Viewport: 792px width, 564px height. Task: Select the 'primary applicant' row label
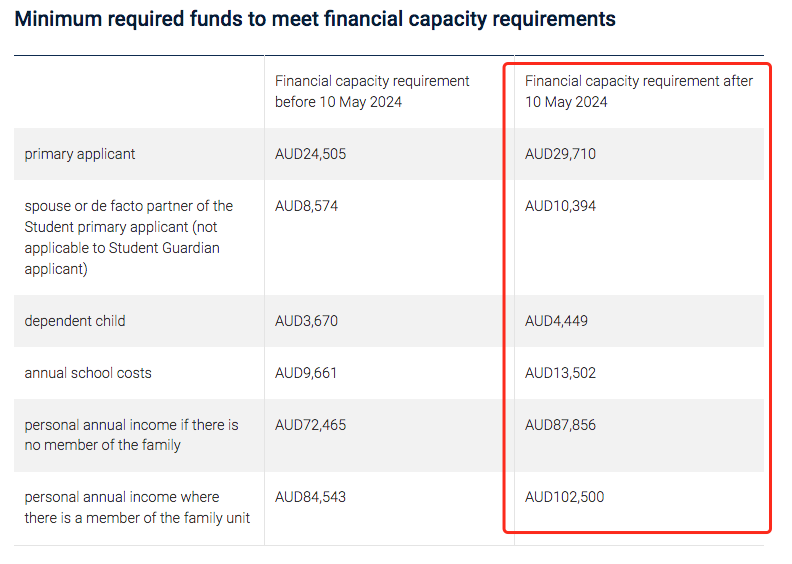click(x=80, y=154)
